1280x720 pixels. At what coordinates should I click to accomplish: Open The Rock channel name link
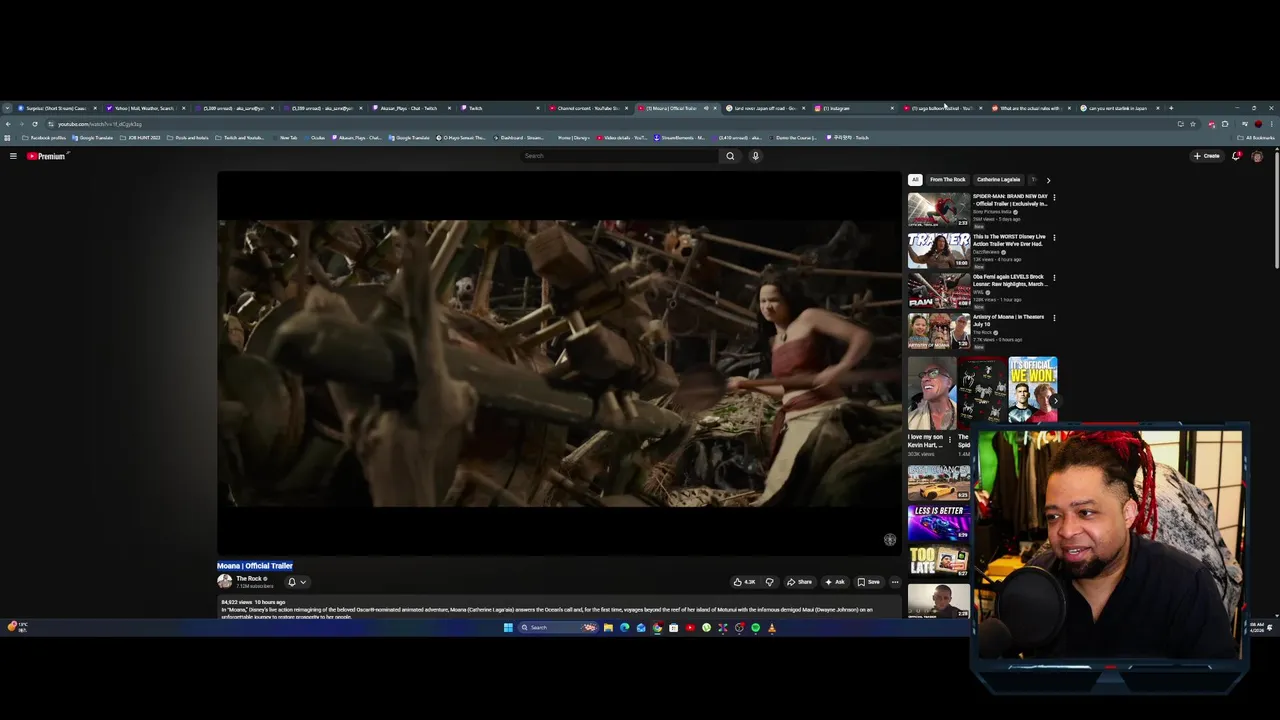249,579
